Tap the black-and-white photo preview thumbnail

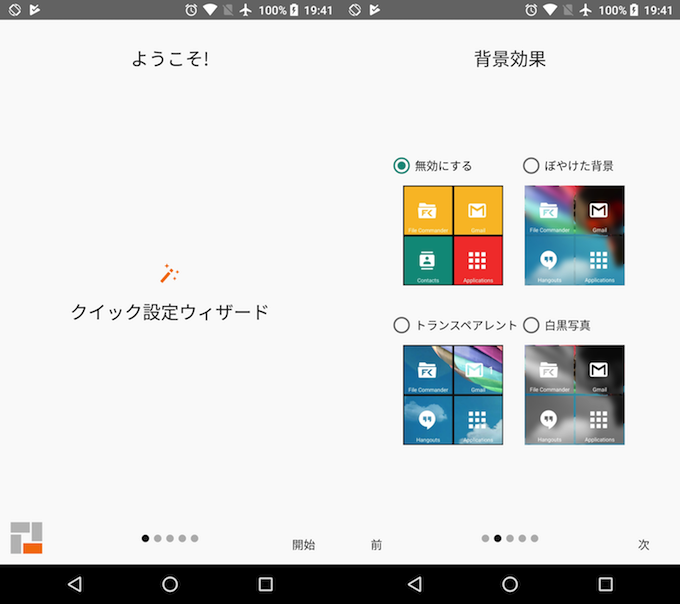tap(574, 395)
